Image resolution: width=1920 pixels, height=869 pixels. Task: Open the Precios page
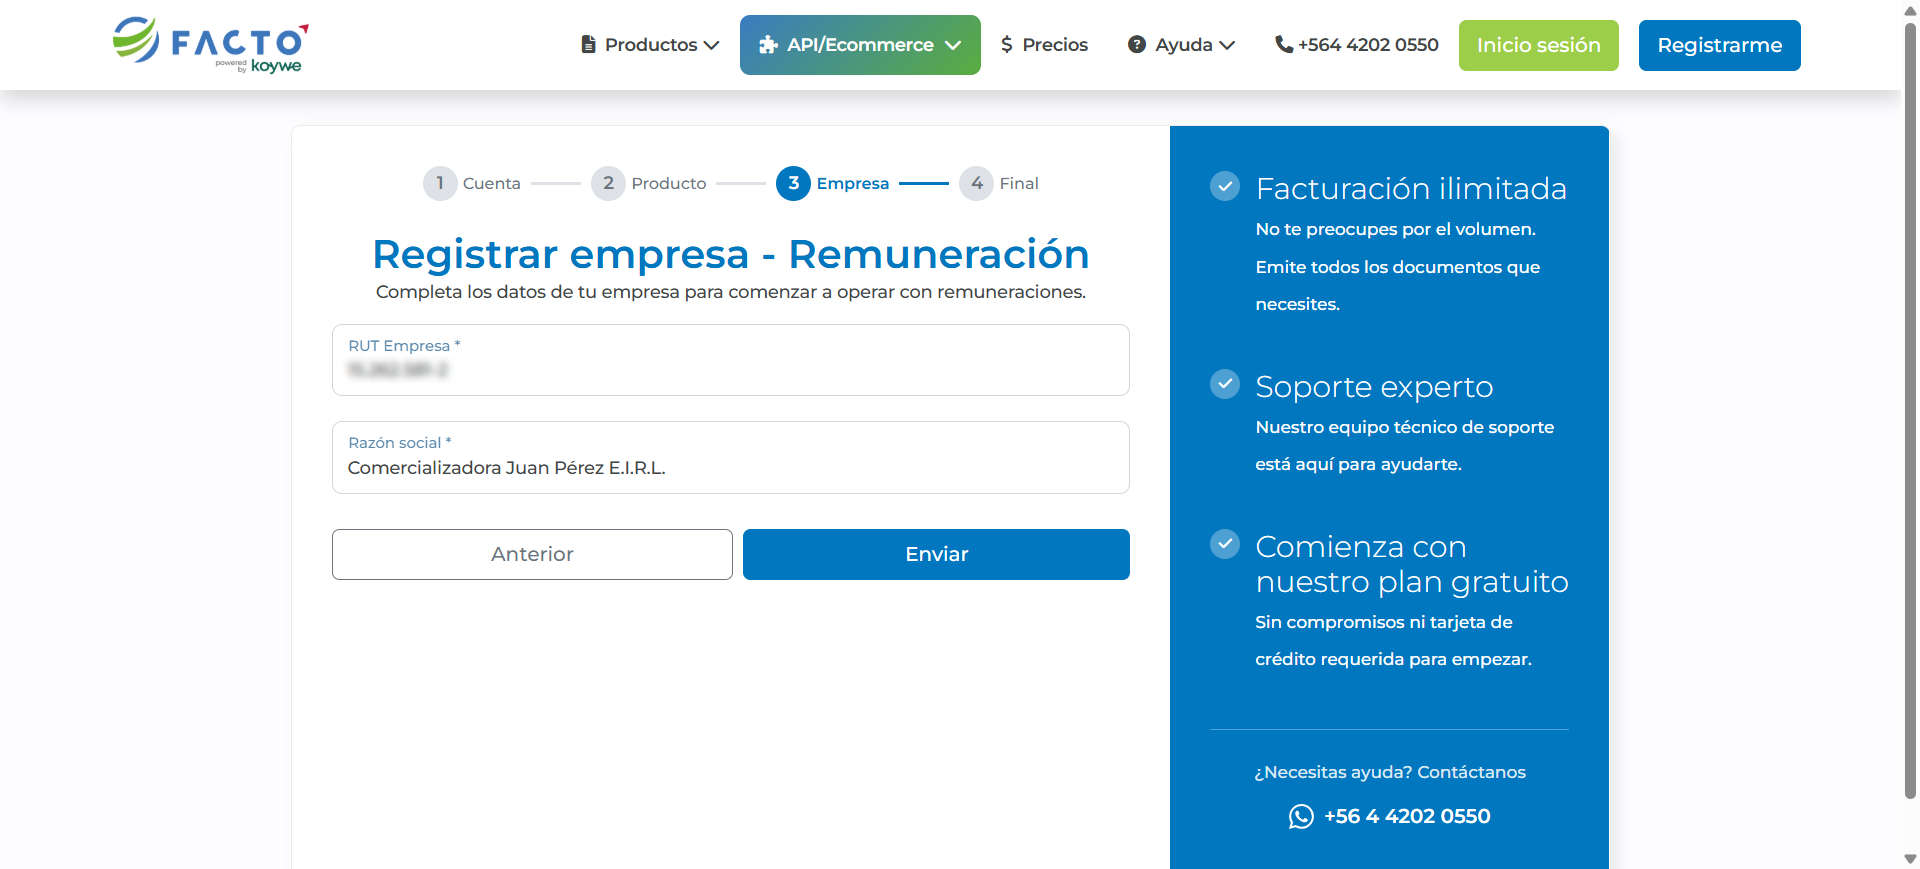(x=1044, y=45)
